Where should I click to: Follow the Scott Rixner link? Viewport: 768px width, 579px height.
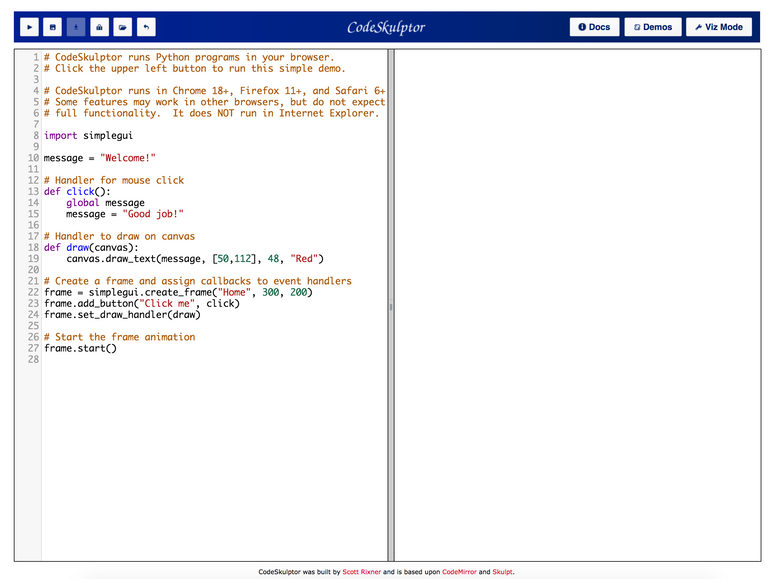(361, 572)
